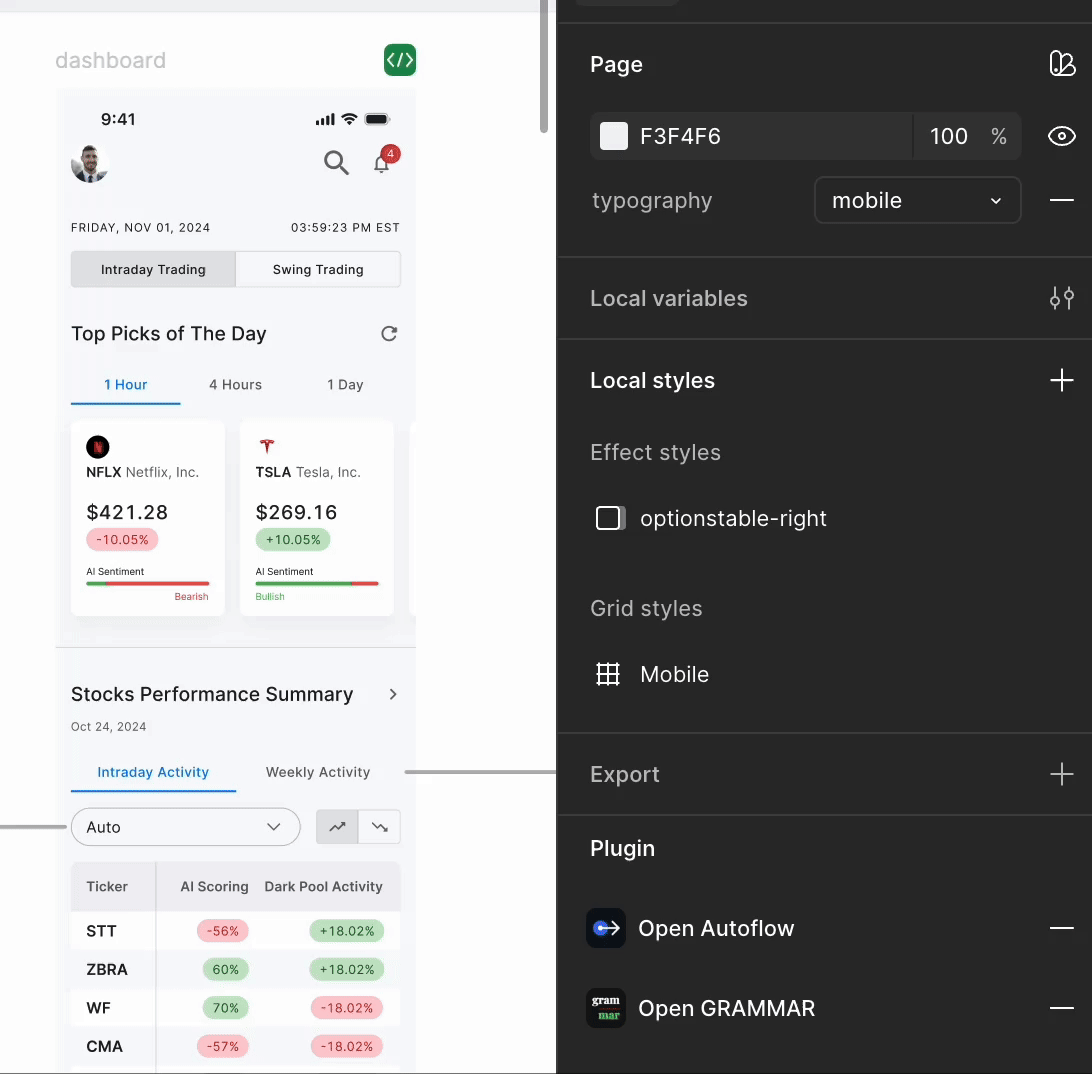1092x1074 pixels.
Task: Open the TSLA Tesla stock card
Action: 317,517
